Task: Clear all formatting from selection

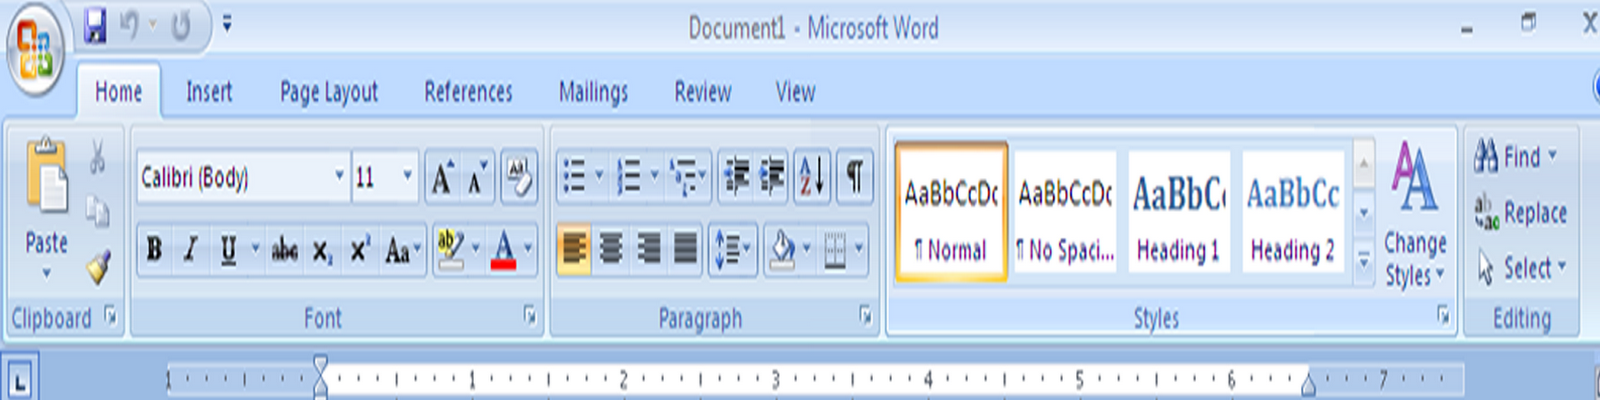Action: 519,178
